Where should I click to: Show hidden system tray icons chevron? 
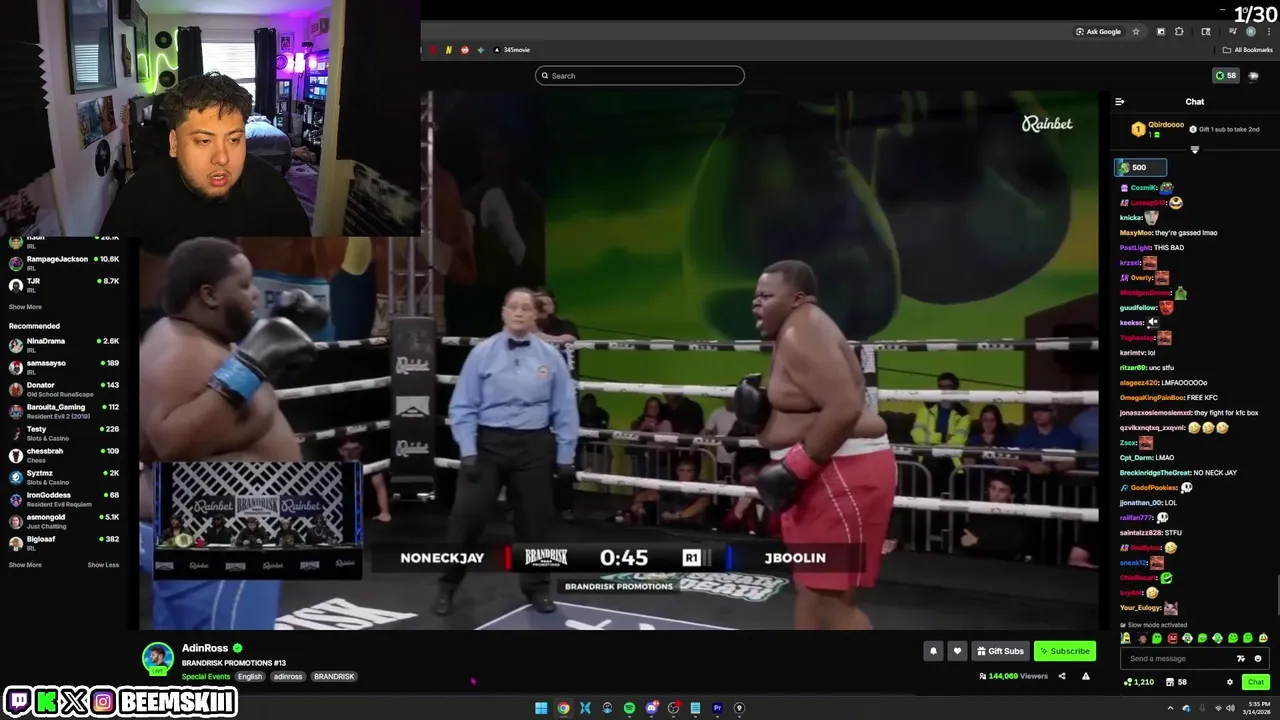(x=1170, y=708)
